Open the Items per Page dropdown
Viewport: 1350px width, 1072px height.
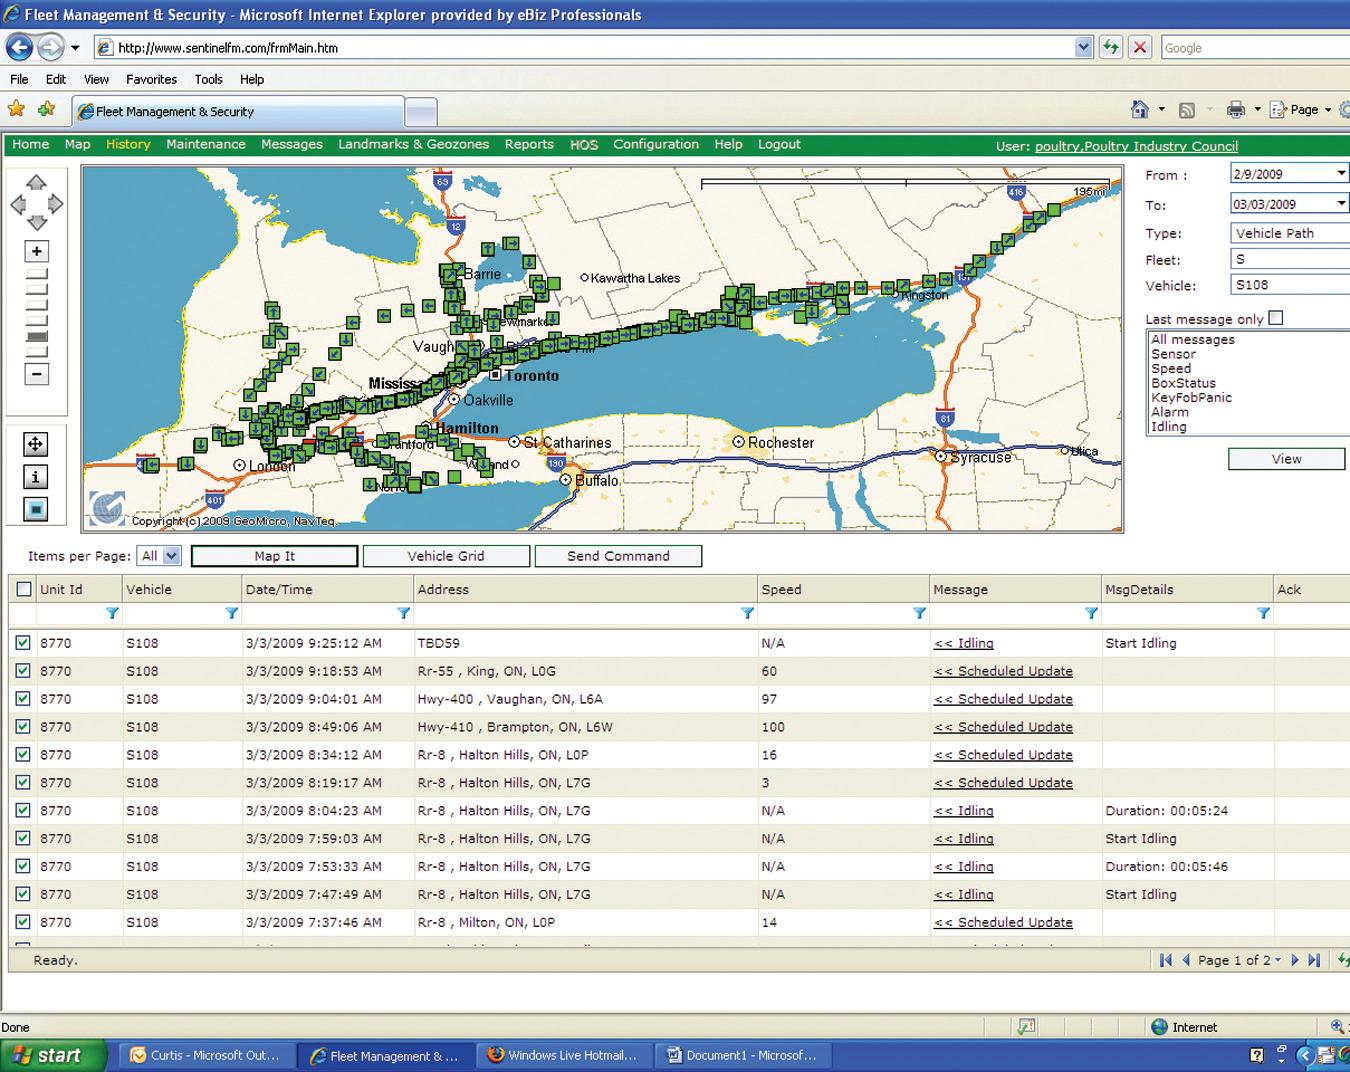pyautogui.click(x=160, y=556)
